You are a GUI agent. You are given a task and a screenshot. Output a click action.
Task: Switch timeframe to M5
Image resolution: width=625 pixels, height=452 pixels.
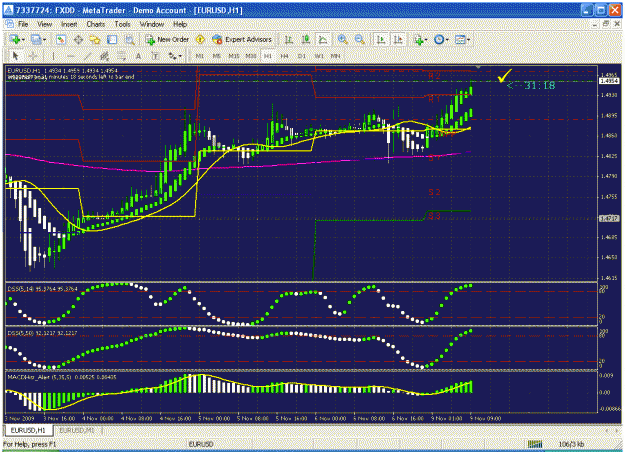(x=216, y=56)
